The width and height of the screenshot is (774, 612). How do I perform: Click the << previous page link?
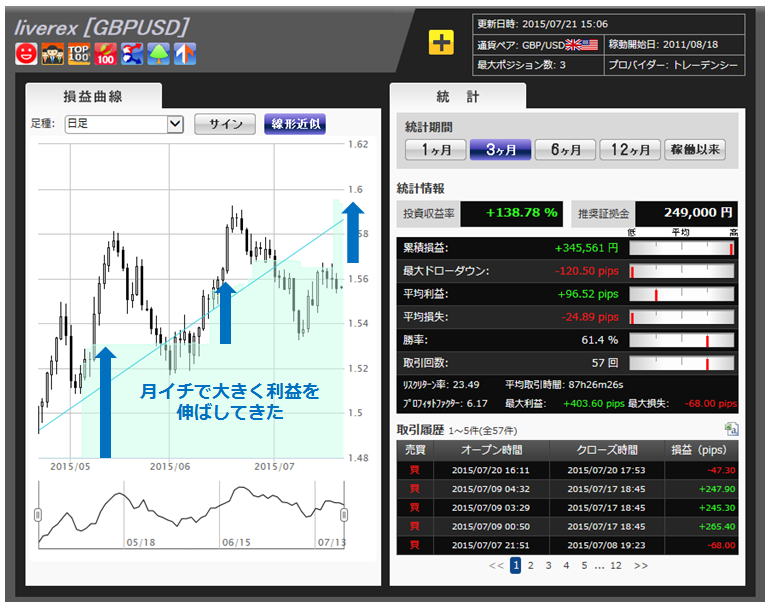(496, 566)
